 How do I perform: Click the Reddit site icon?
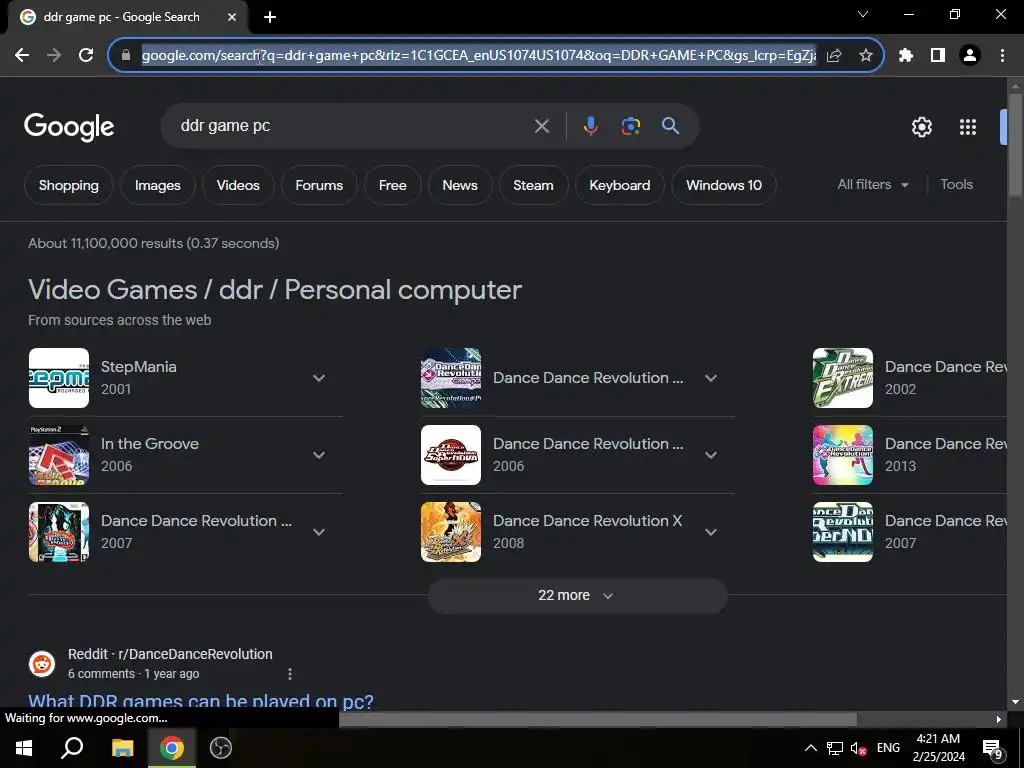[x=42, y=664]
